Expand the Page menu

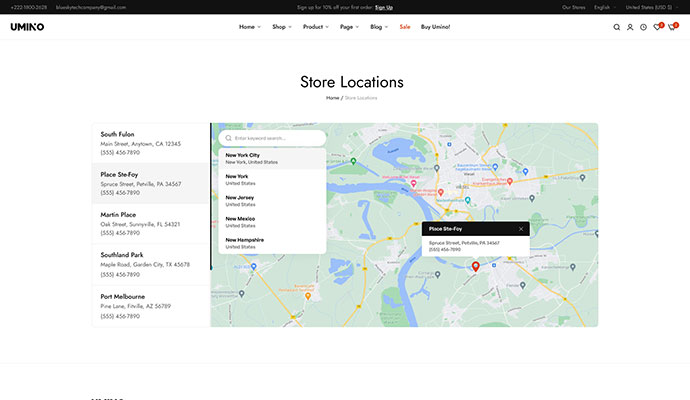coord(349,27)
